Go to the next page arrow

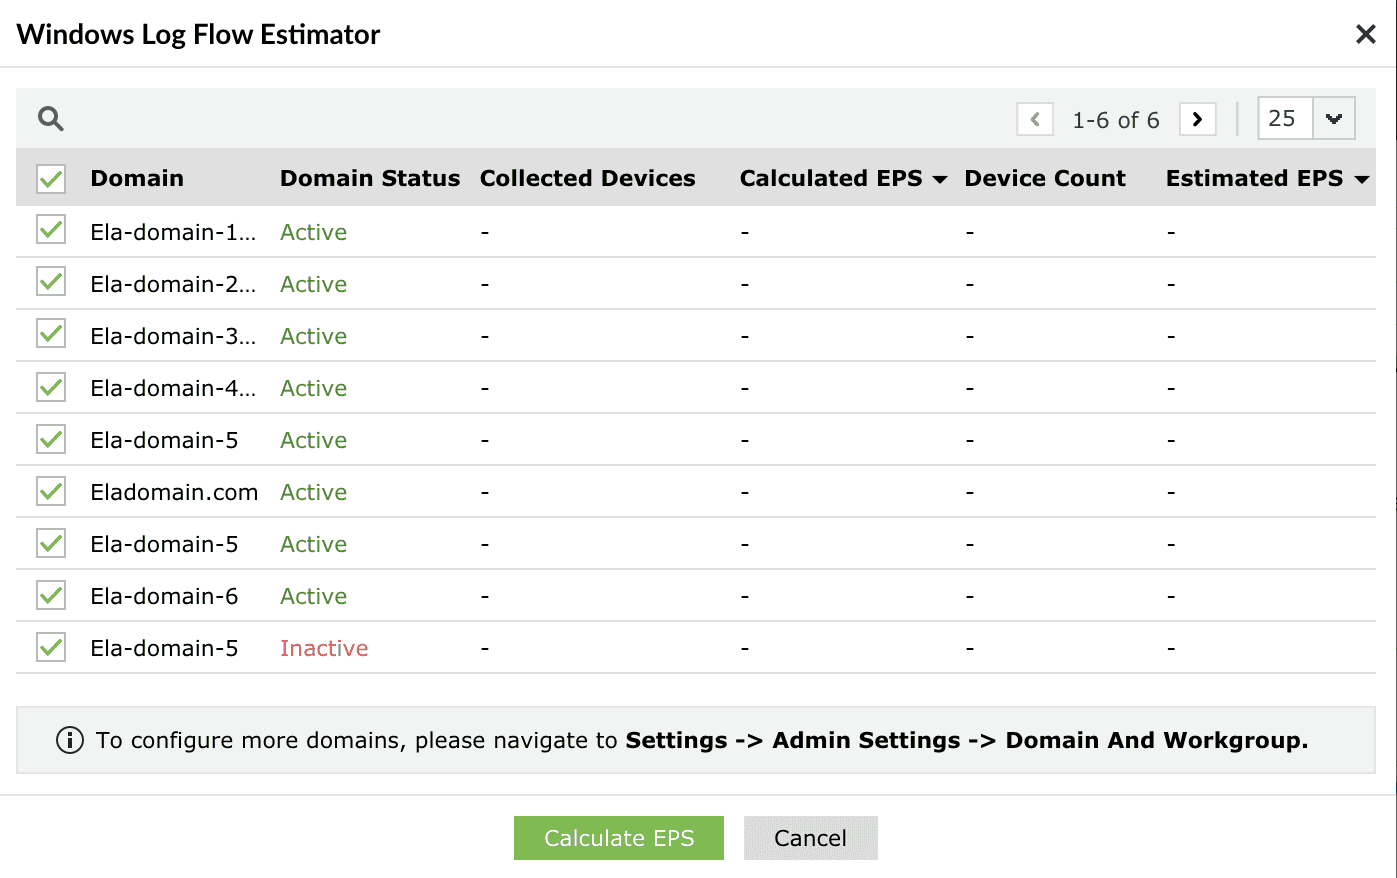1197,119
